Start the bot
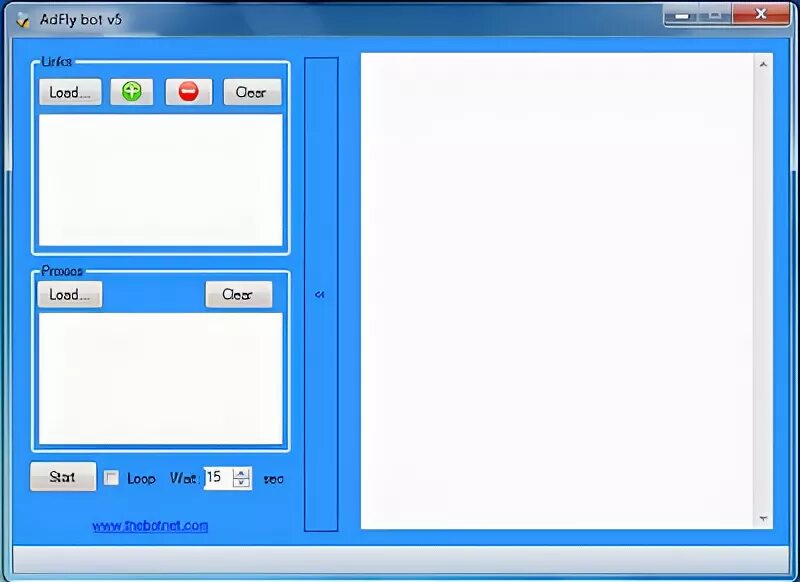 point(63,476)
